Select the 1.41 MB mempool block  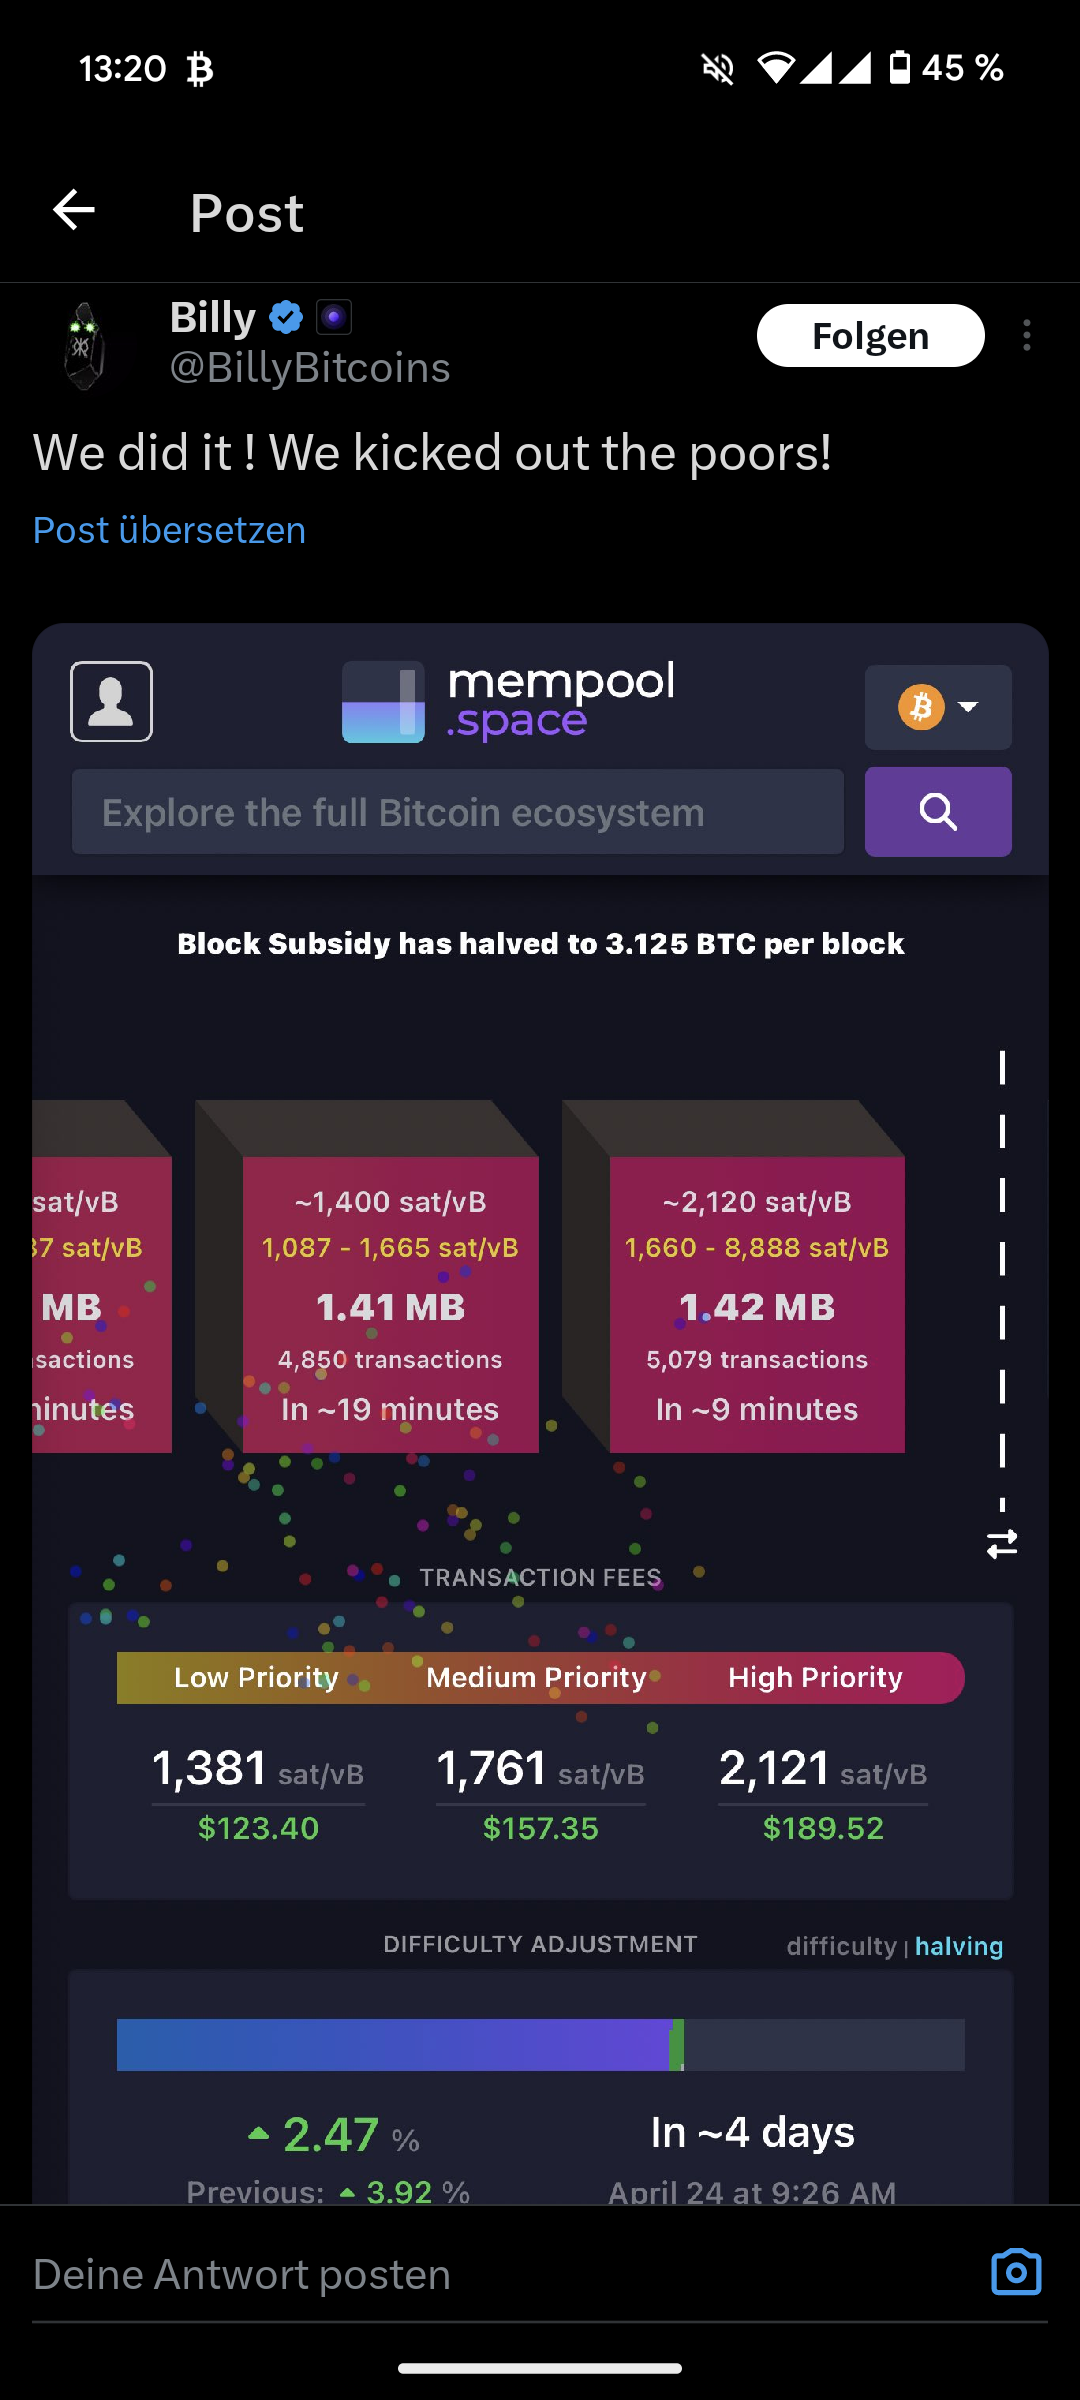tap(390, 1304)
